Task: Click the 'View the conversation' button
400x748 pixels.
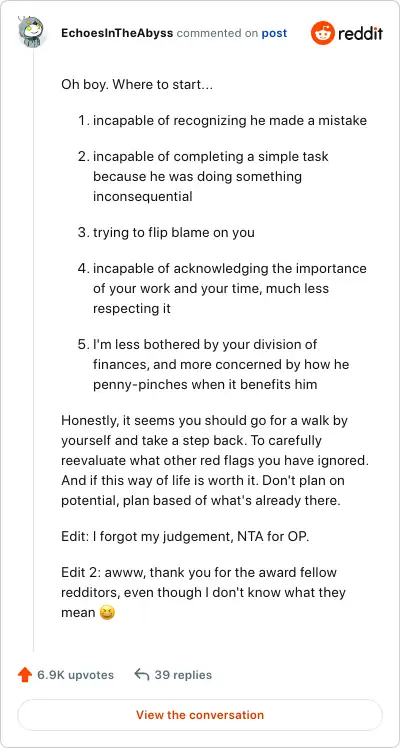Action: [x=200, y=715]
